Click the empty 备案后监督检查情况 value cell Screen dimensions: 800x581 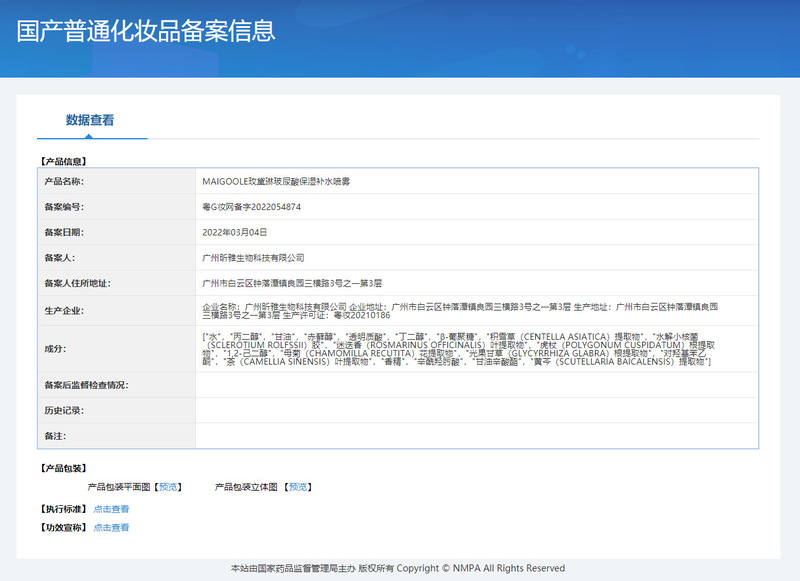click(x=476, y=385)
